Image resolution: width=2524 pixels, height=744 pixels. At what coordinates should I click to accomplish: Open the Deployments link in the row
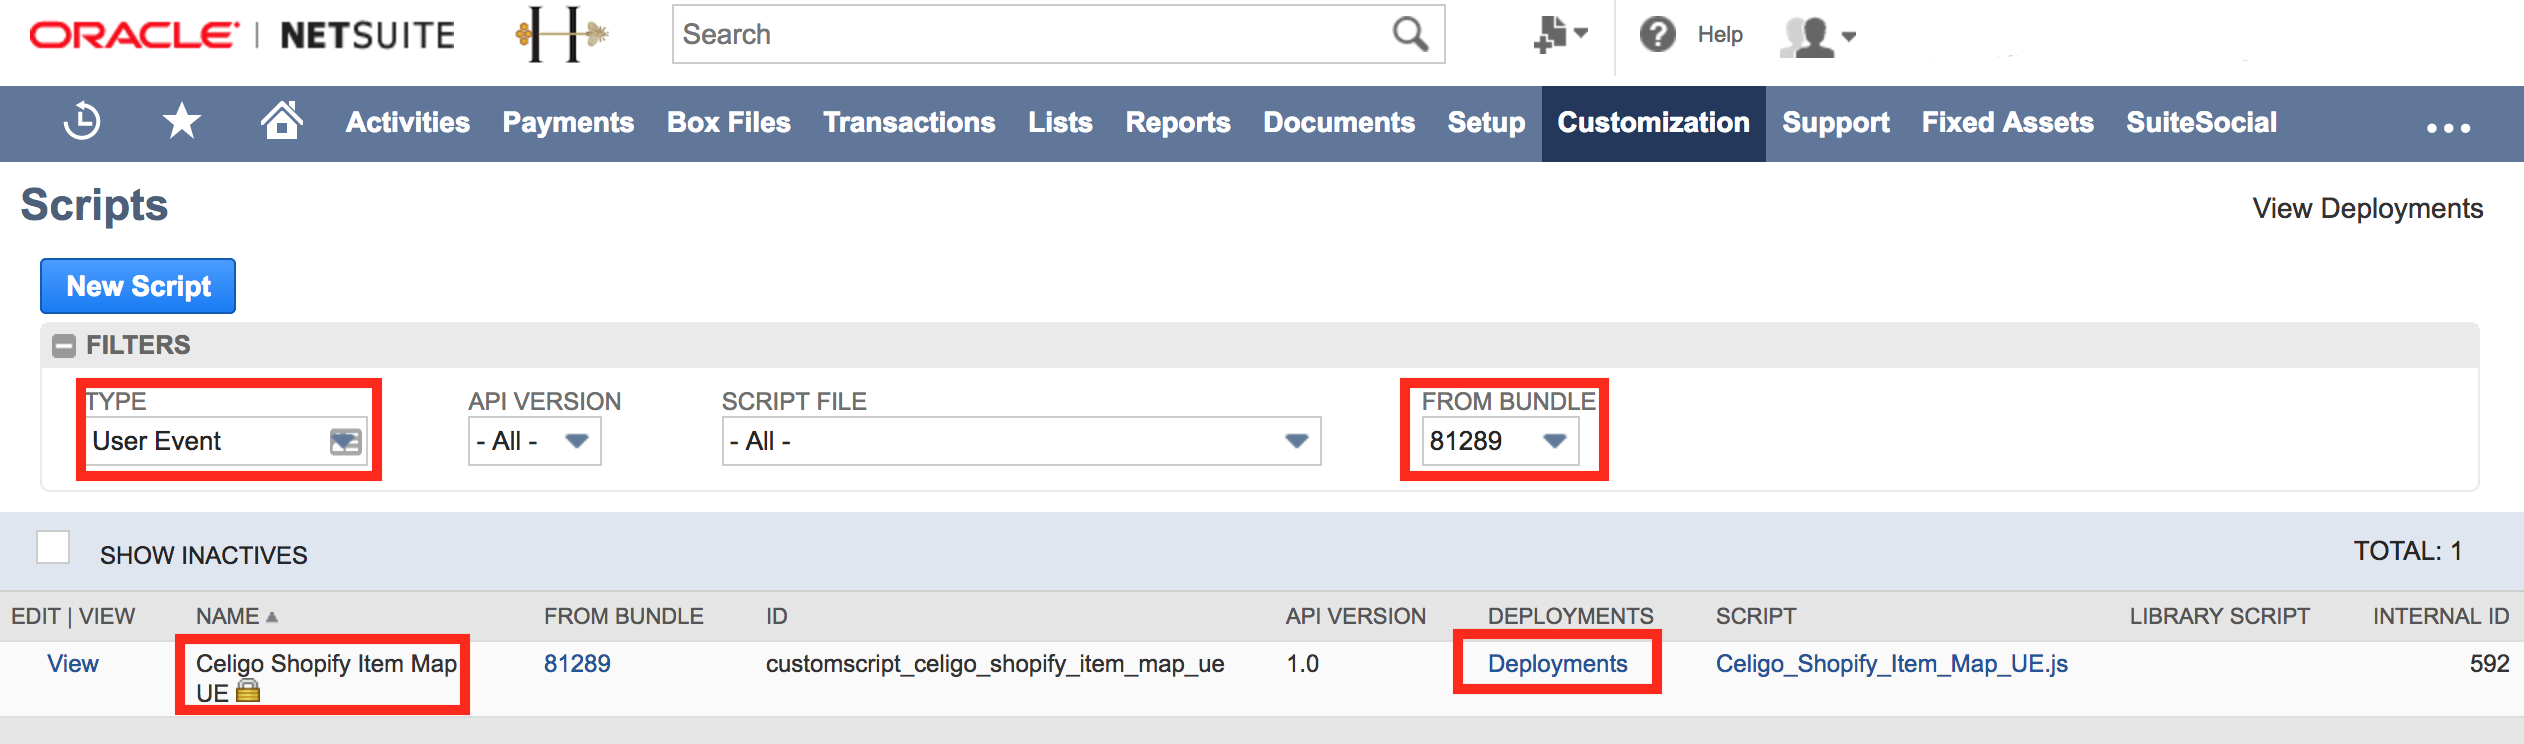(x=1557, y=664)
